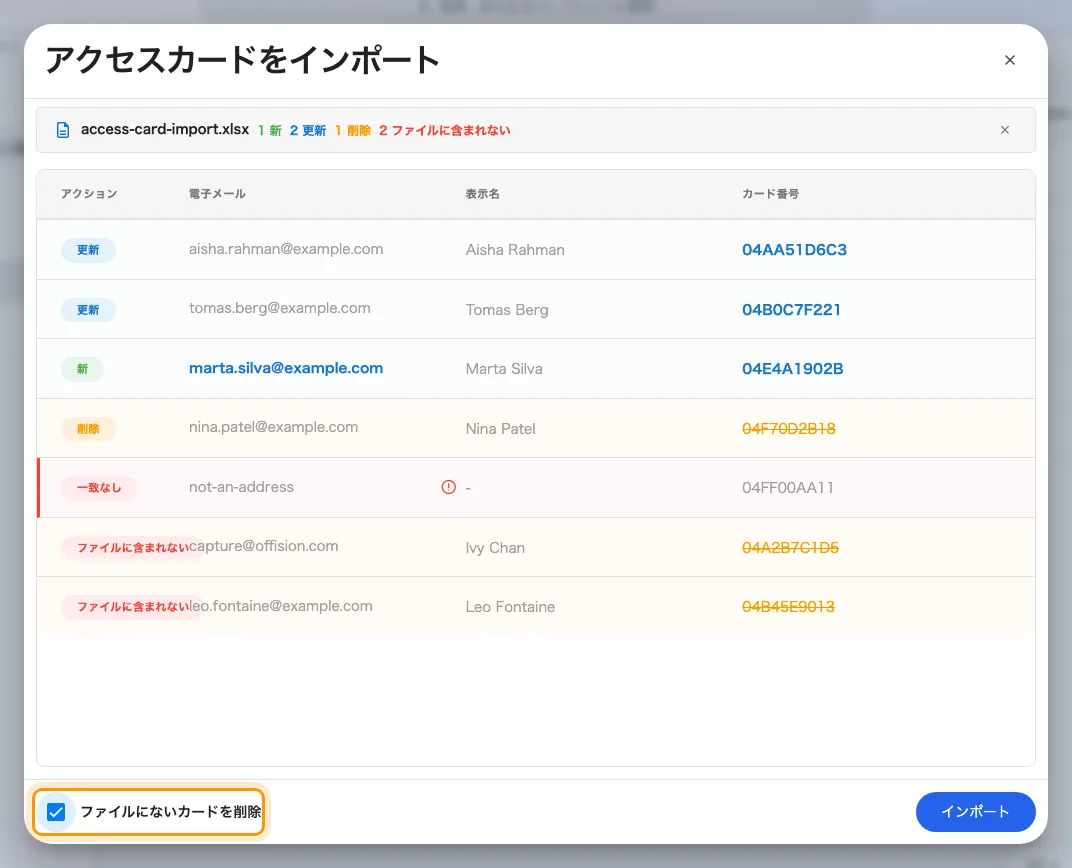Viewport: 1072px width, 868px height.
Task: Click card number 04E4A1902B
Action: (x=792, y=369)
